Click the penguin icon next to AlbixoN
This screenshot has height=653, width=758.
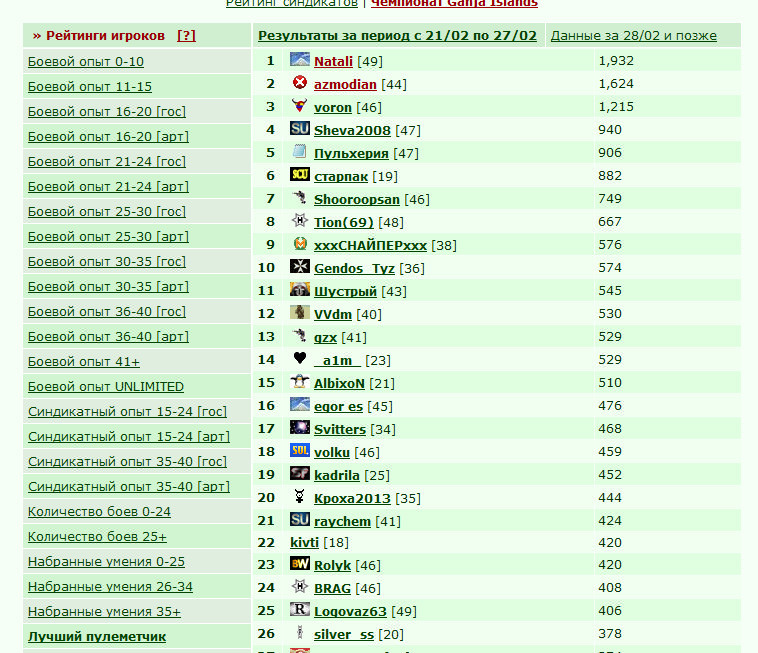point(300,381)
